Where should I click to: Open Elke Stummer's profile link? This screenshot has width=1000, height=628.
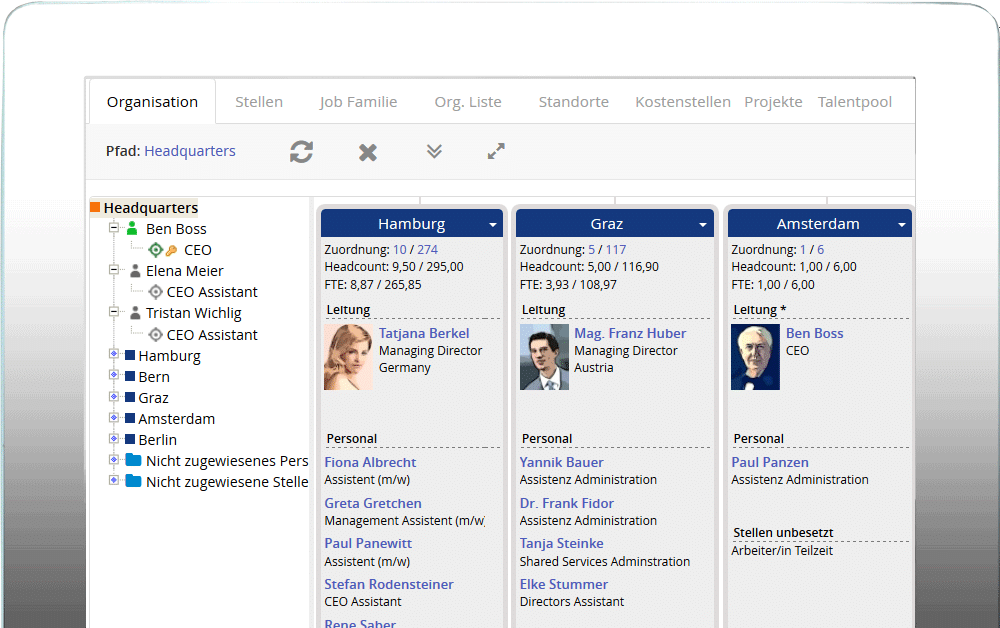pyautogui.click(x=564, y=584)
